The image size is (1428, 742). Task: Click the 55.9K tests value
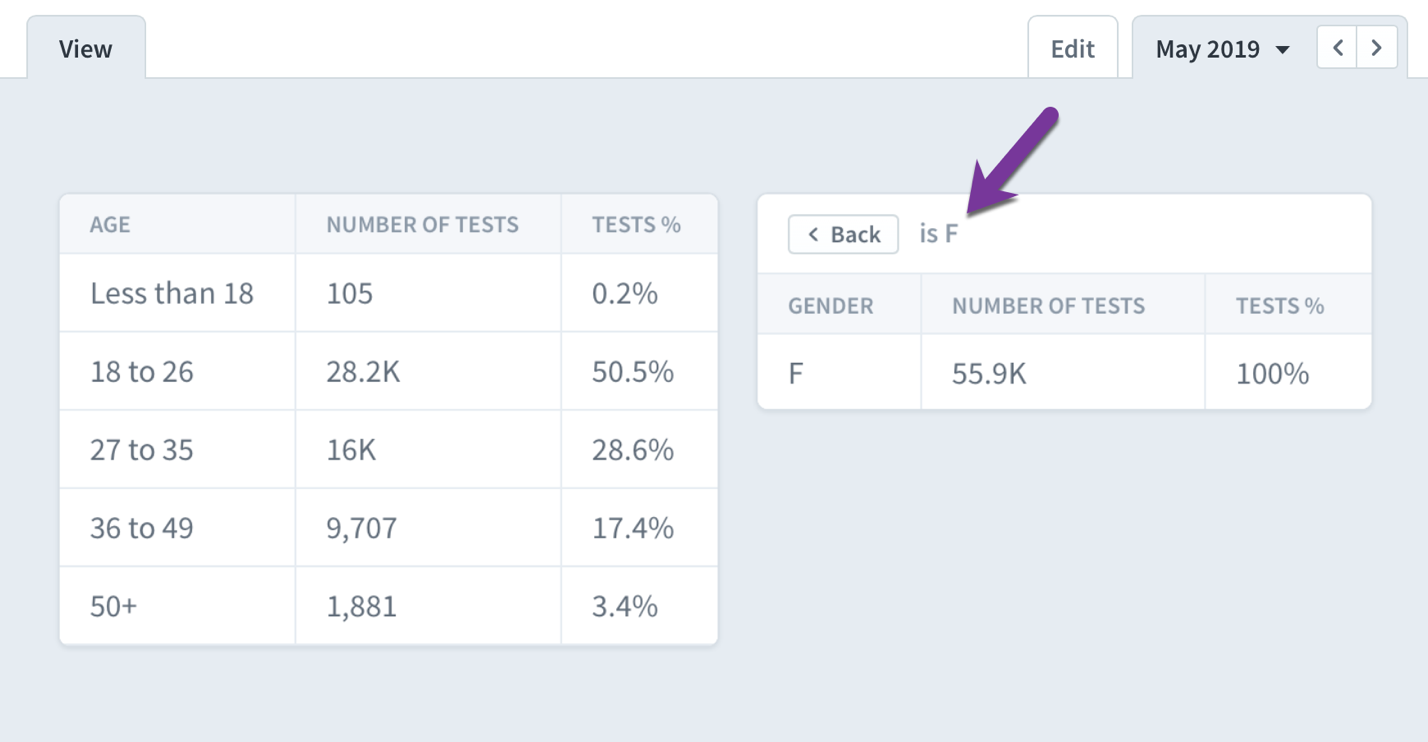pyautogui.click(x=989, y=374)
